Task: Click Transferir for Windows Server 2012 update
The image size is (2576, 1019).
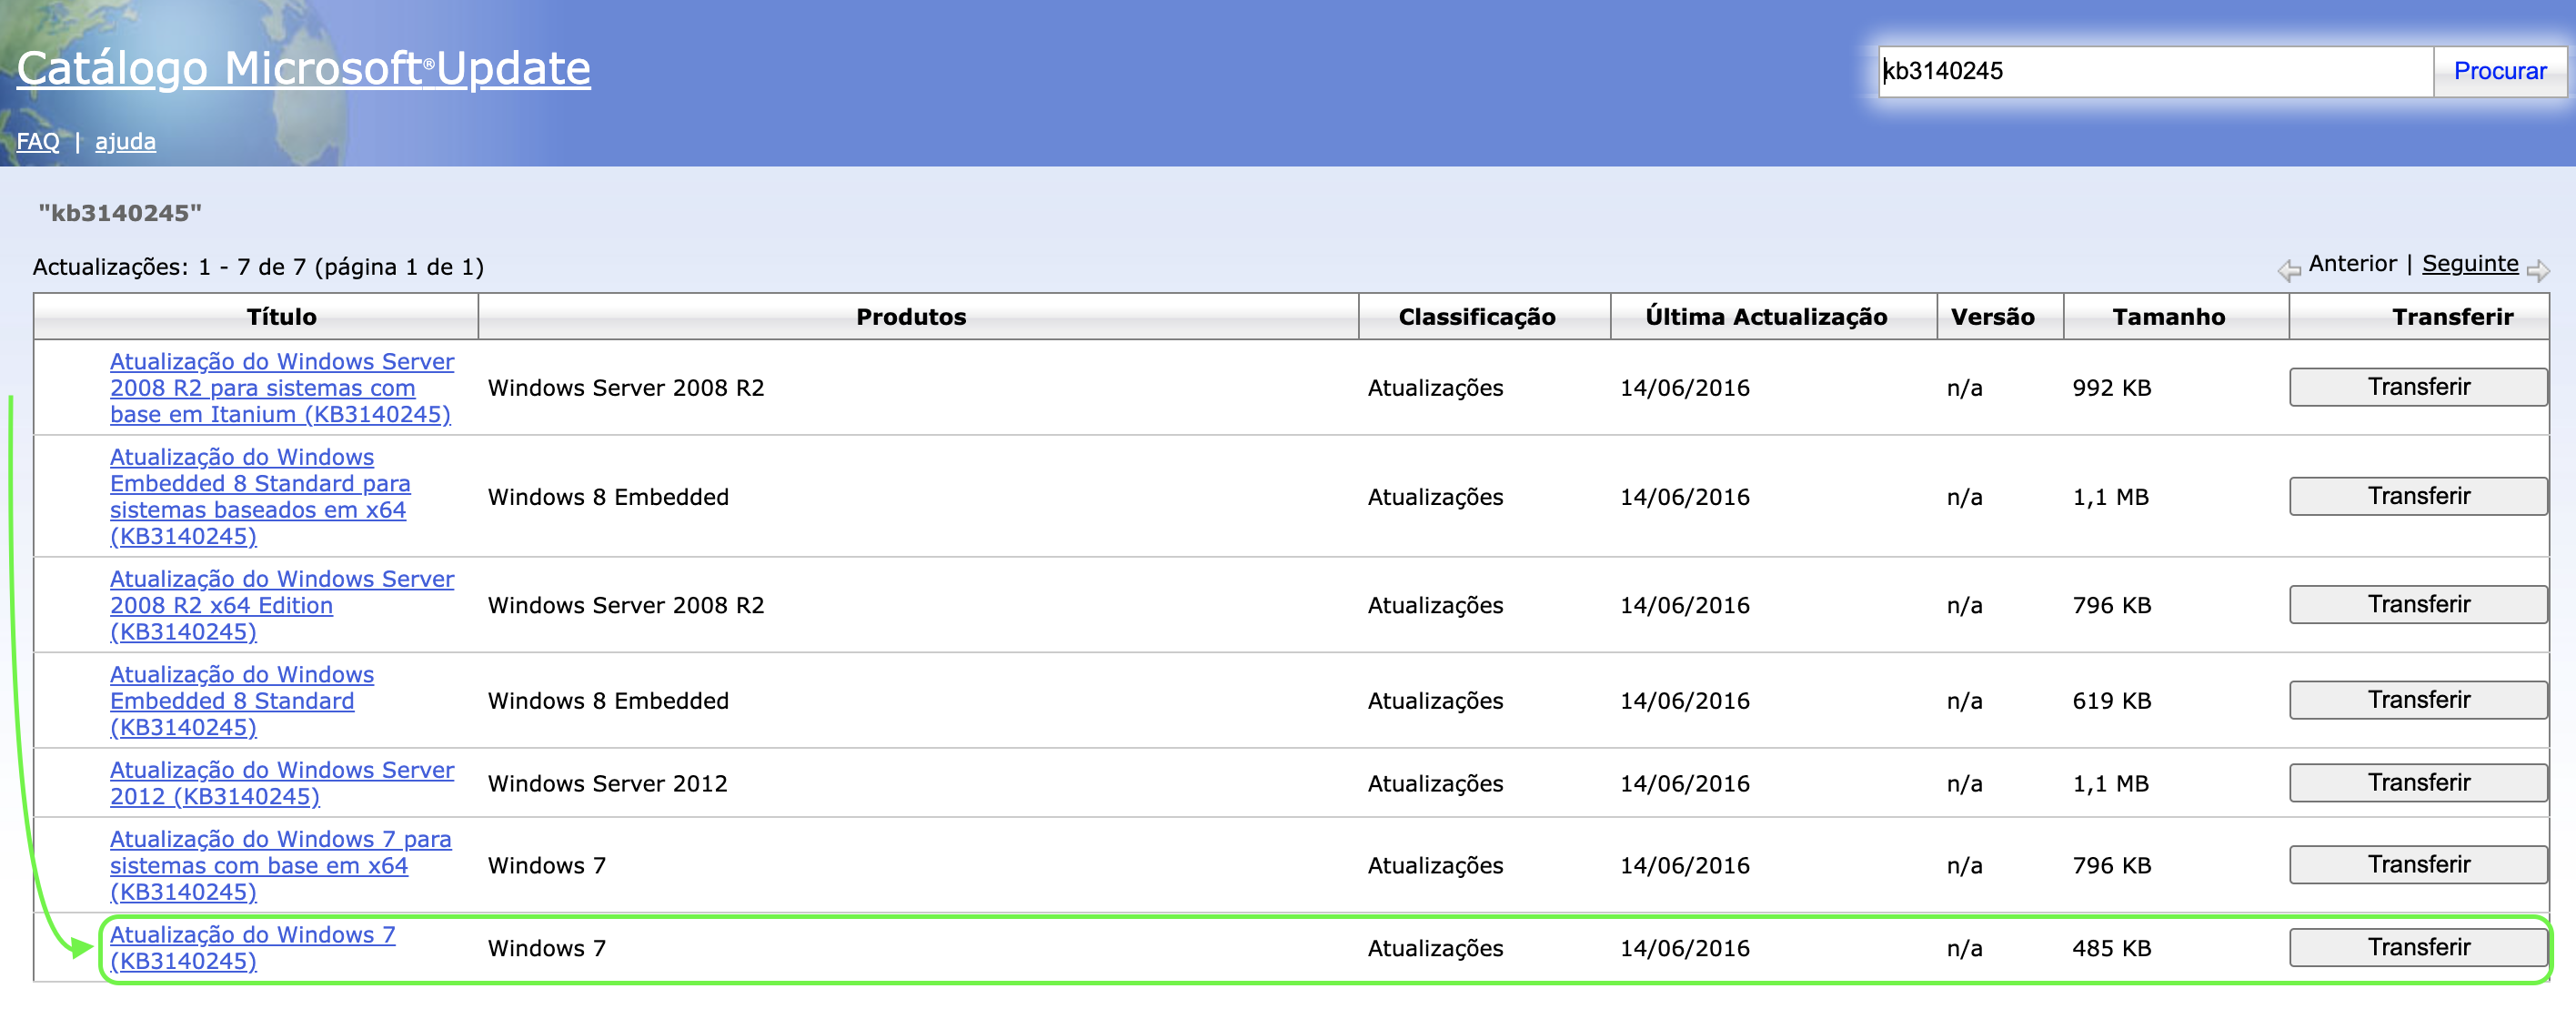Action: point(2418,783)
